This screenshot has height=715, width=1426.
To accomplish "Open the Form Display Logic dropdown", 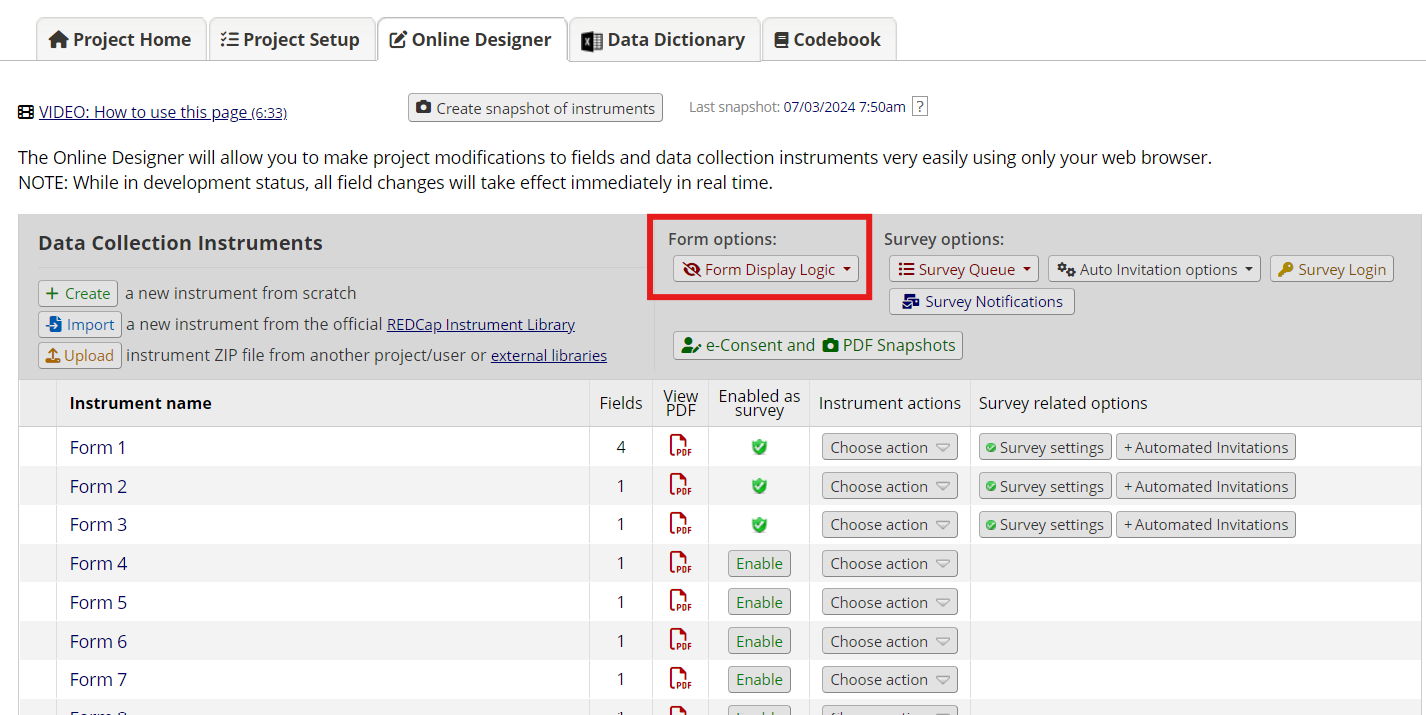I will 765,269.
